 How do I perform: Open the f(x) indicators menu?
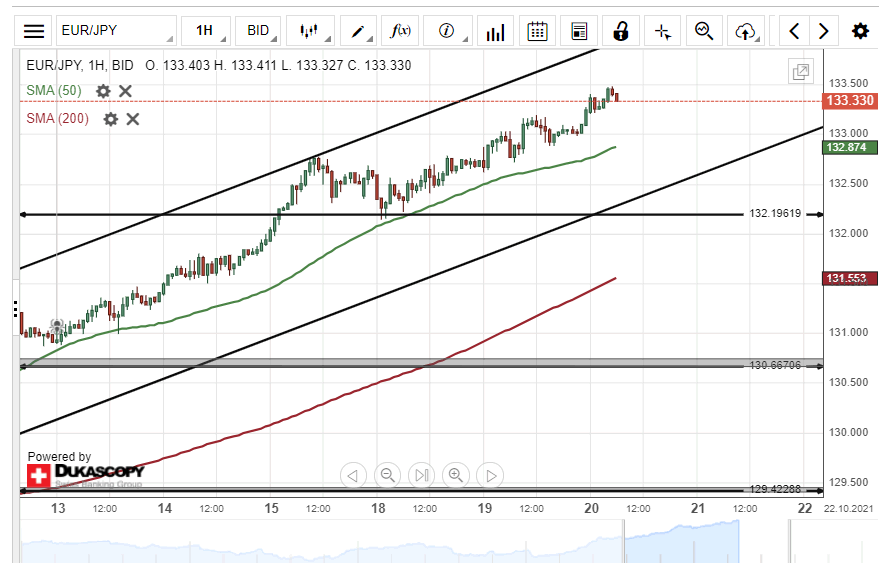click(x=401, y=31)
